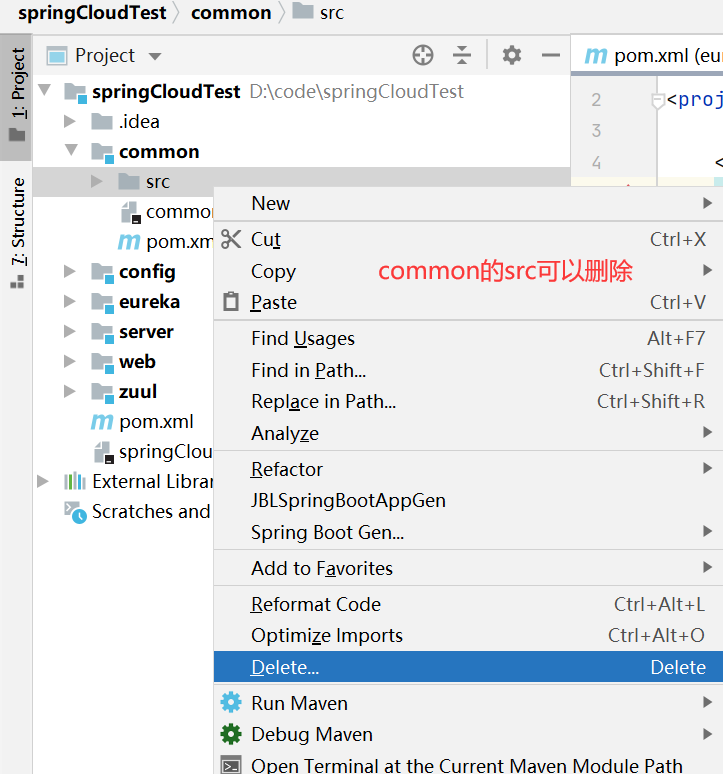Choose Reformat Code

(468, 604)
